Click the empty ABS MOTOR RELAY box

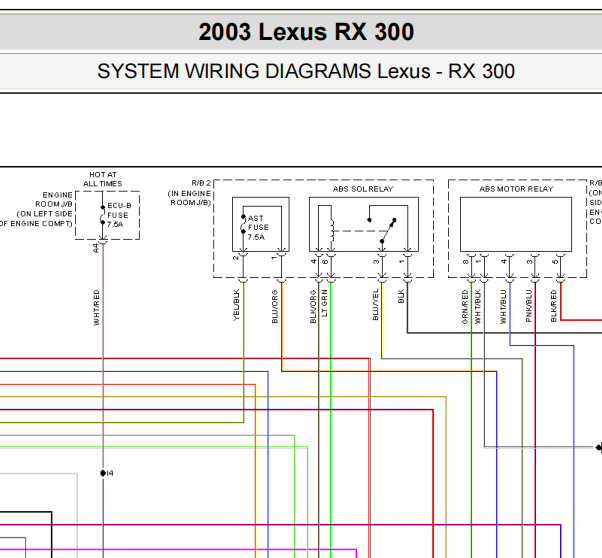click(x=516, y=225)
